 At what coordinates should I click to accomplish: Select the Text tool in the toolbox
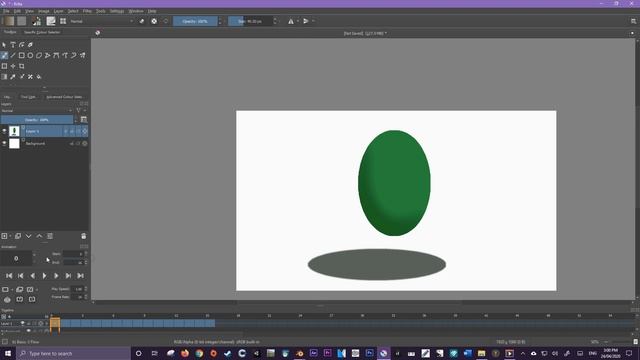coord(13,44)
